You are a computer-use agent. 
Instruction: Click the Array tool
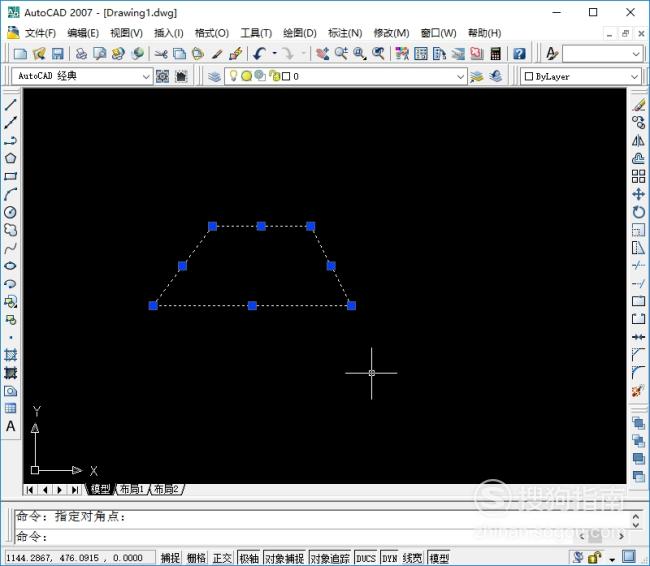[638, 176]
